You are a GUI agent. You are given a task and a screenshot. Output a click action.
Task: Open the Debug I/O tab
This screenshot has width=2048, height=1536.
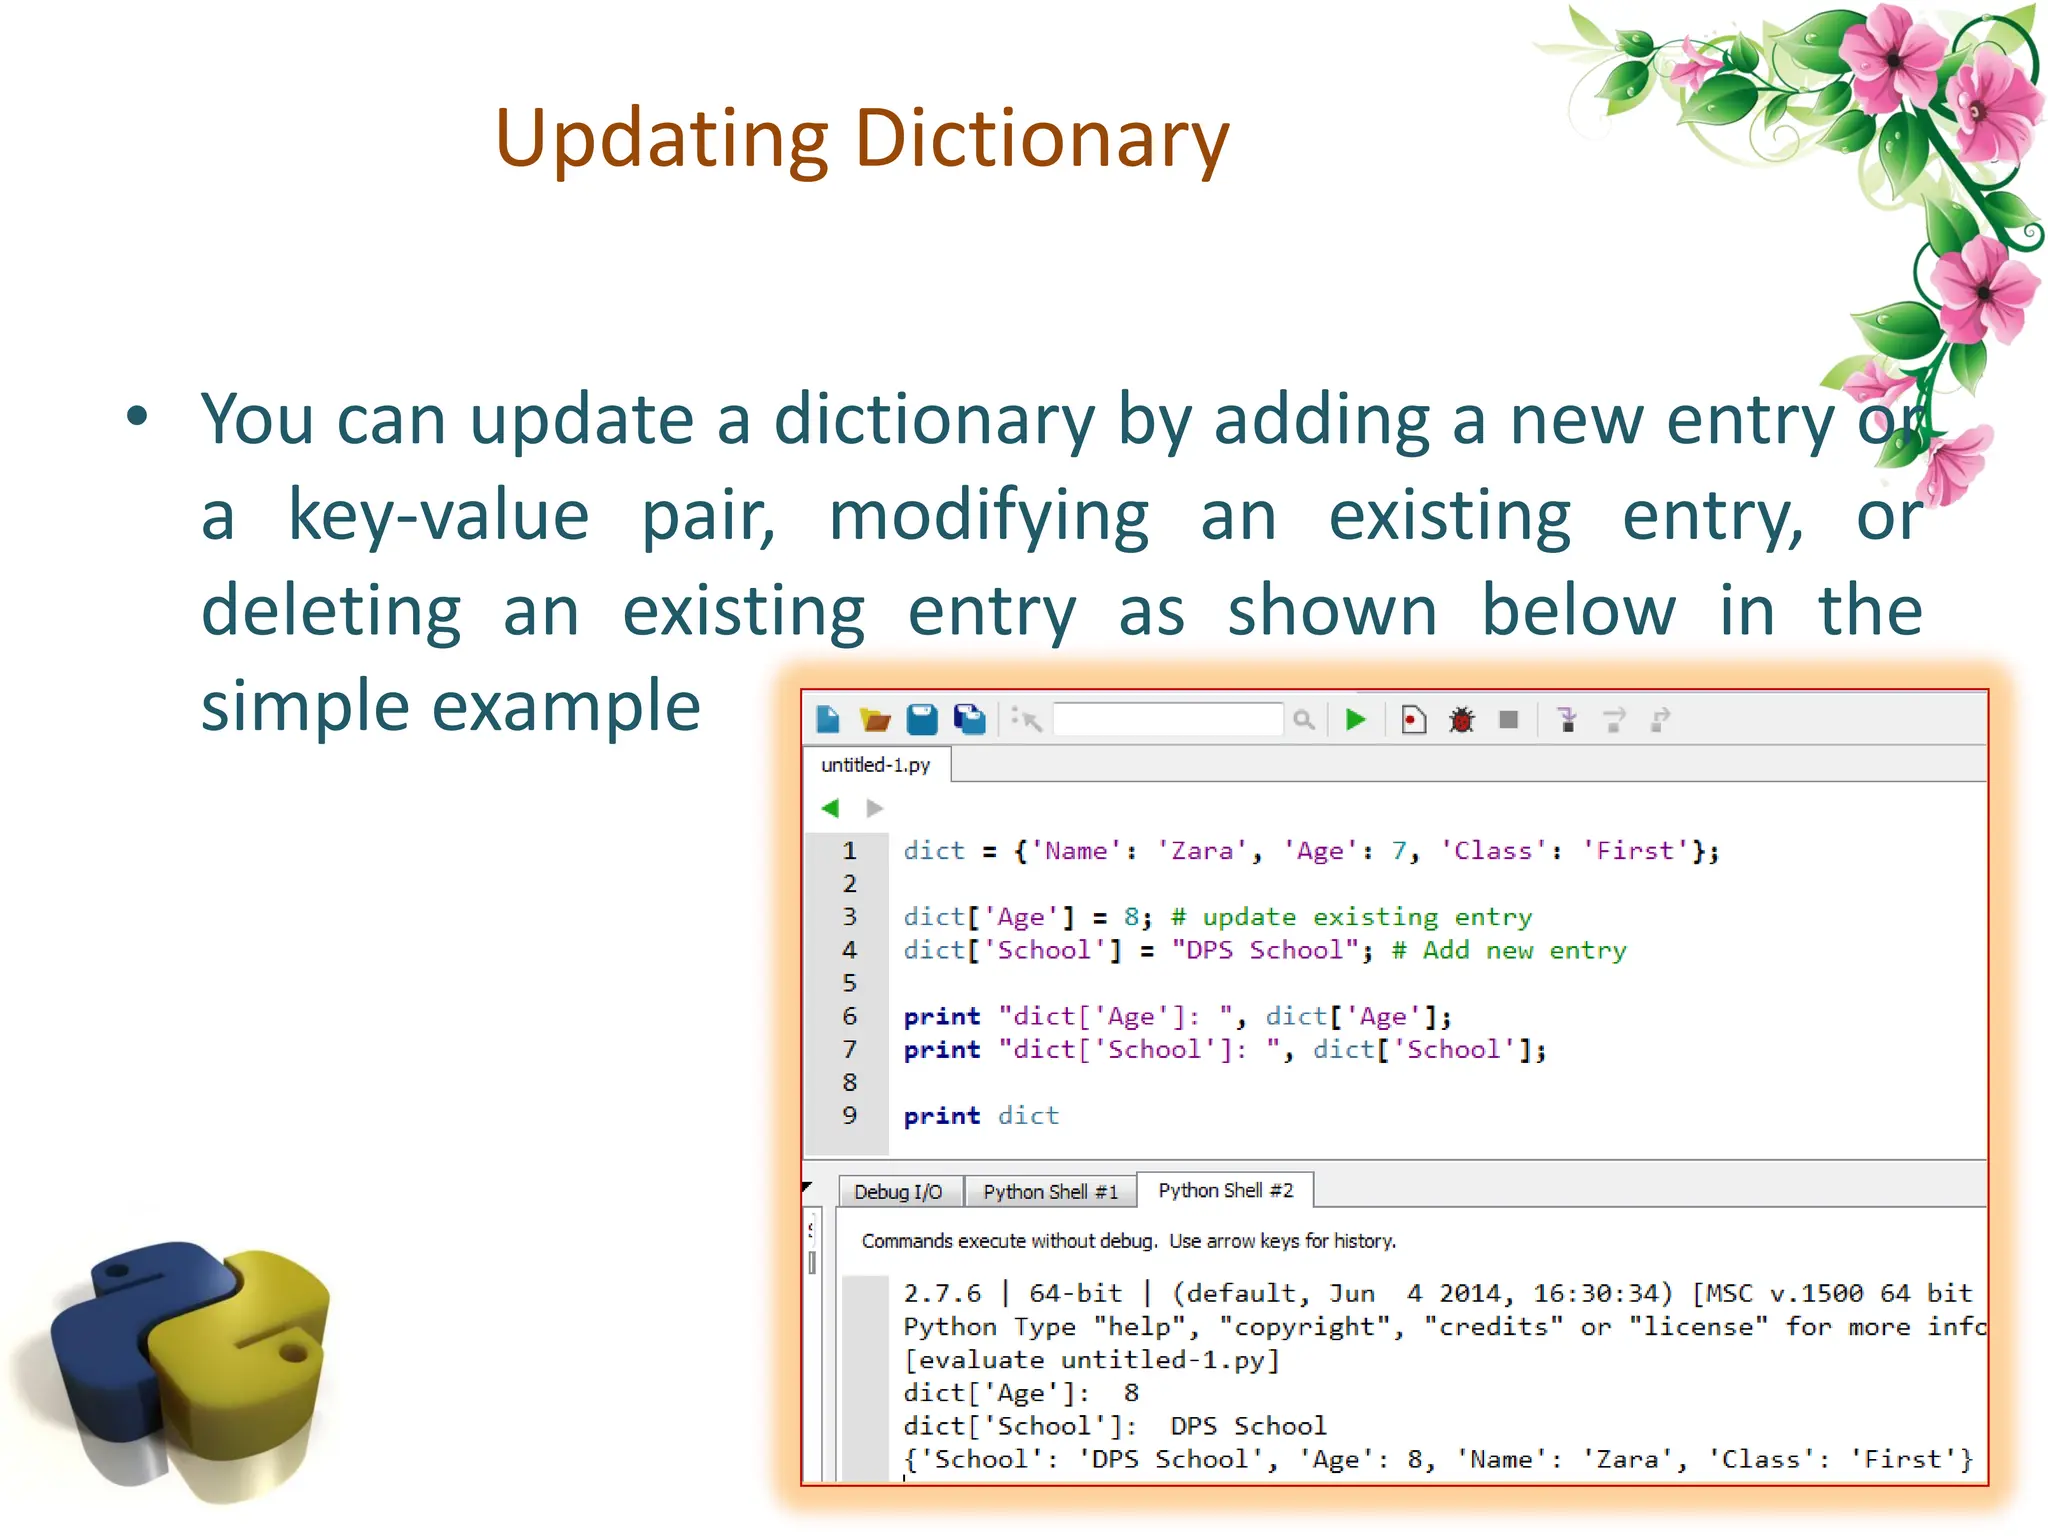898,1192
